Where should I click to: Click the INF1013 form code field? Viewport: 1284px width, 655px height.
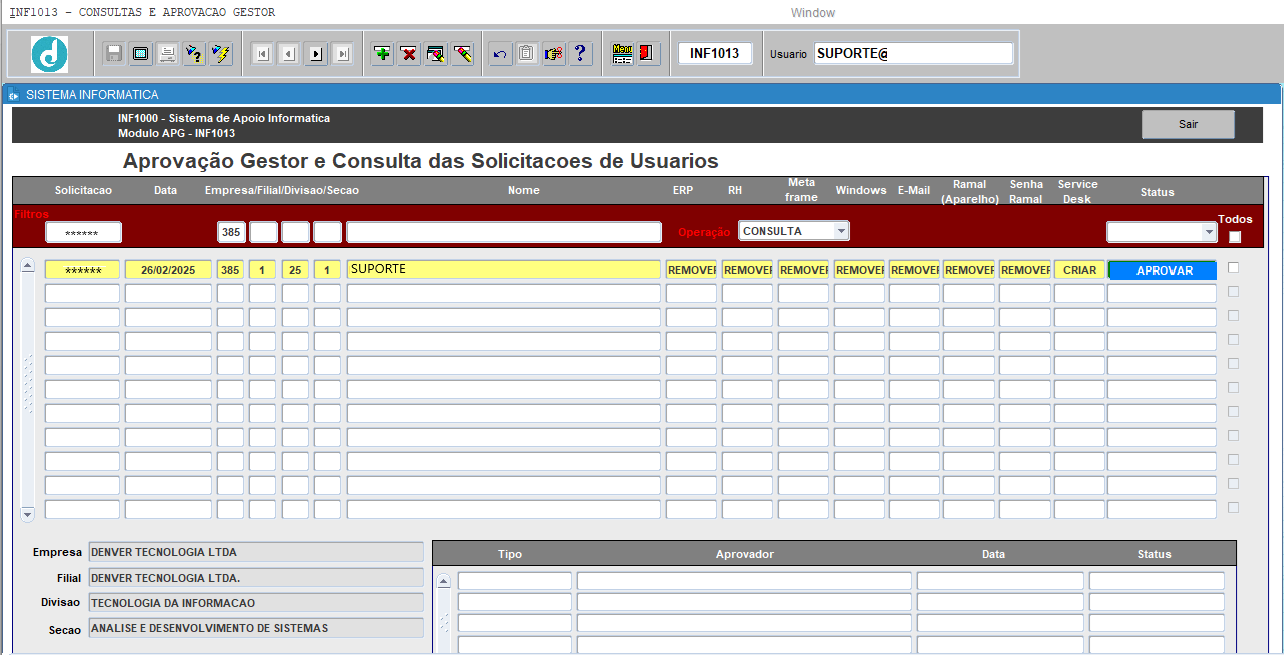(715, 53)
